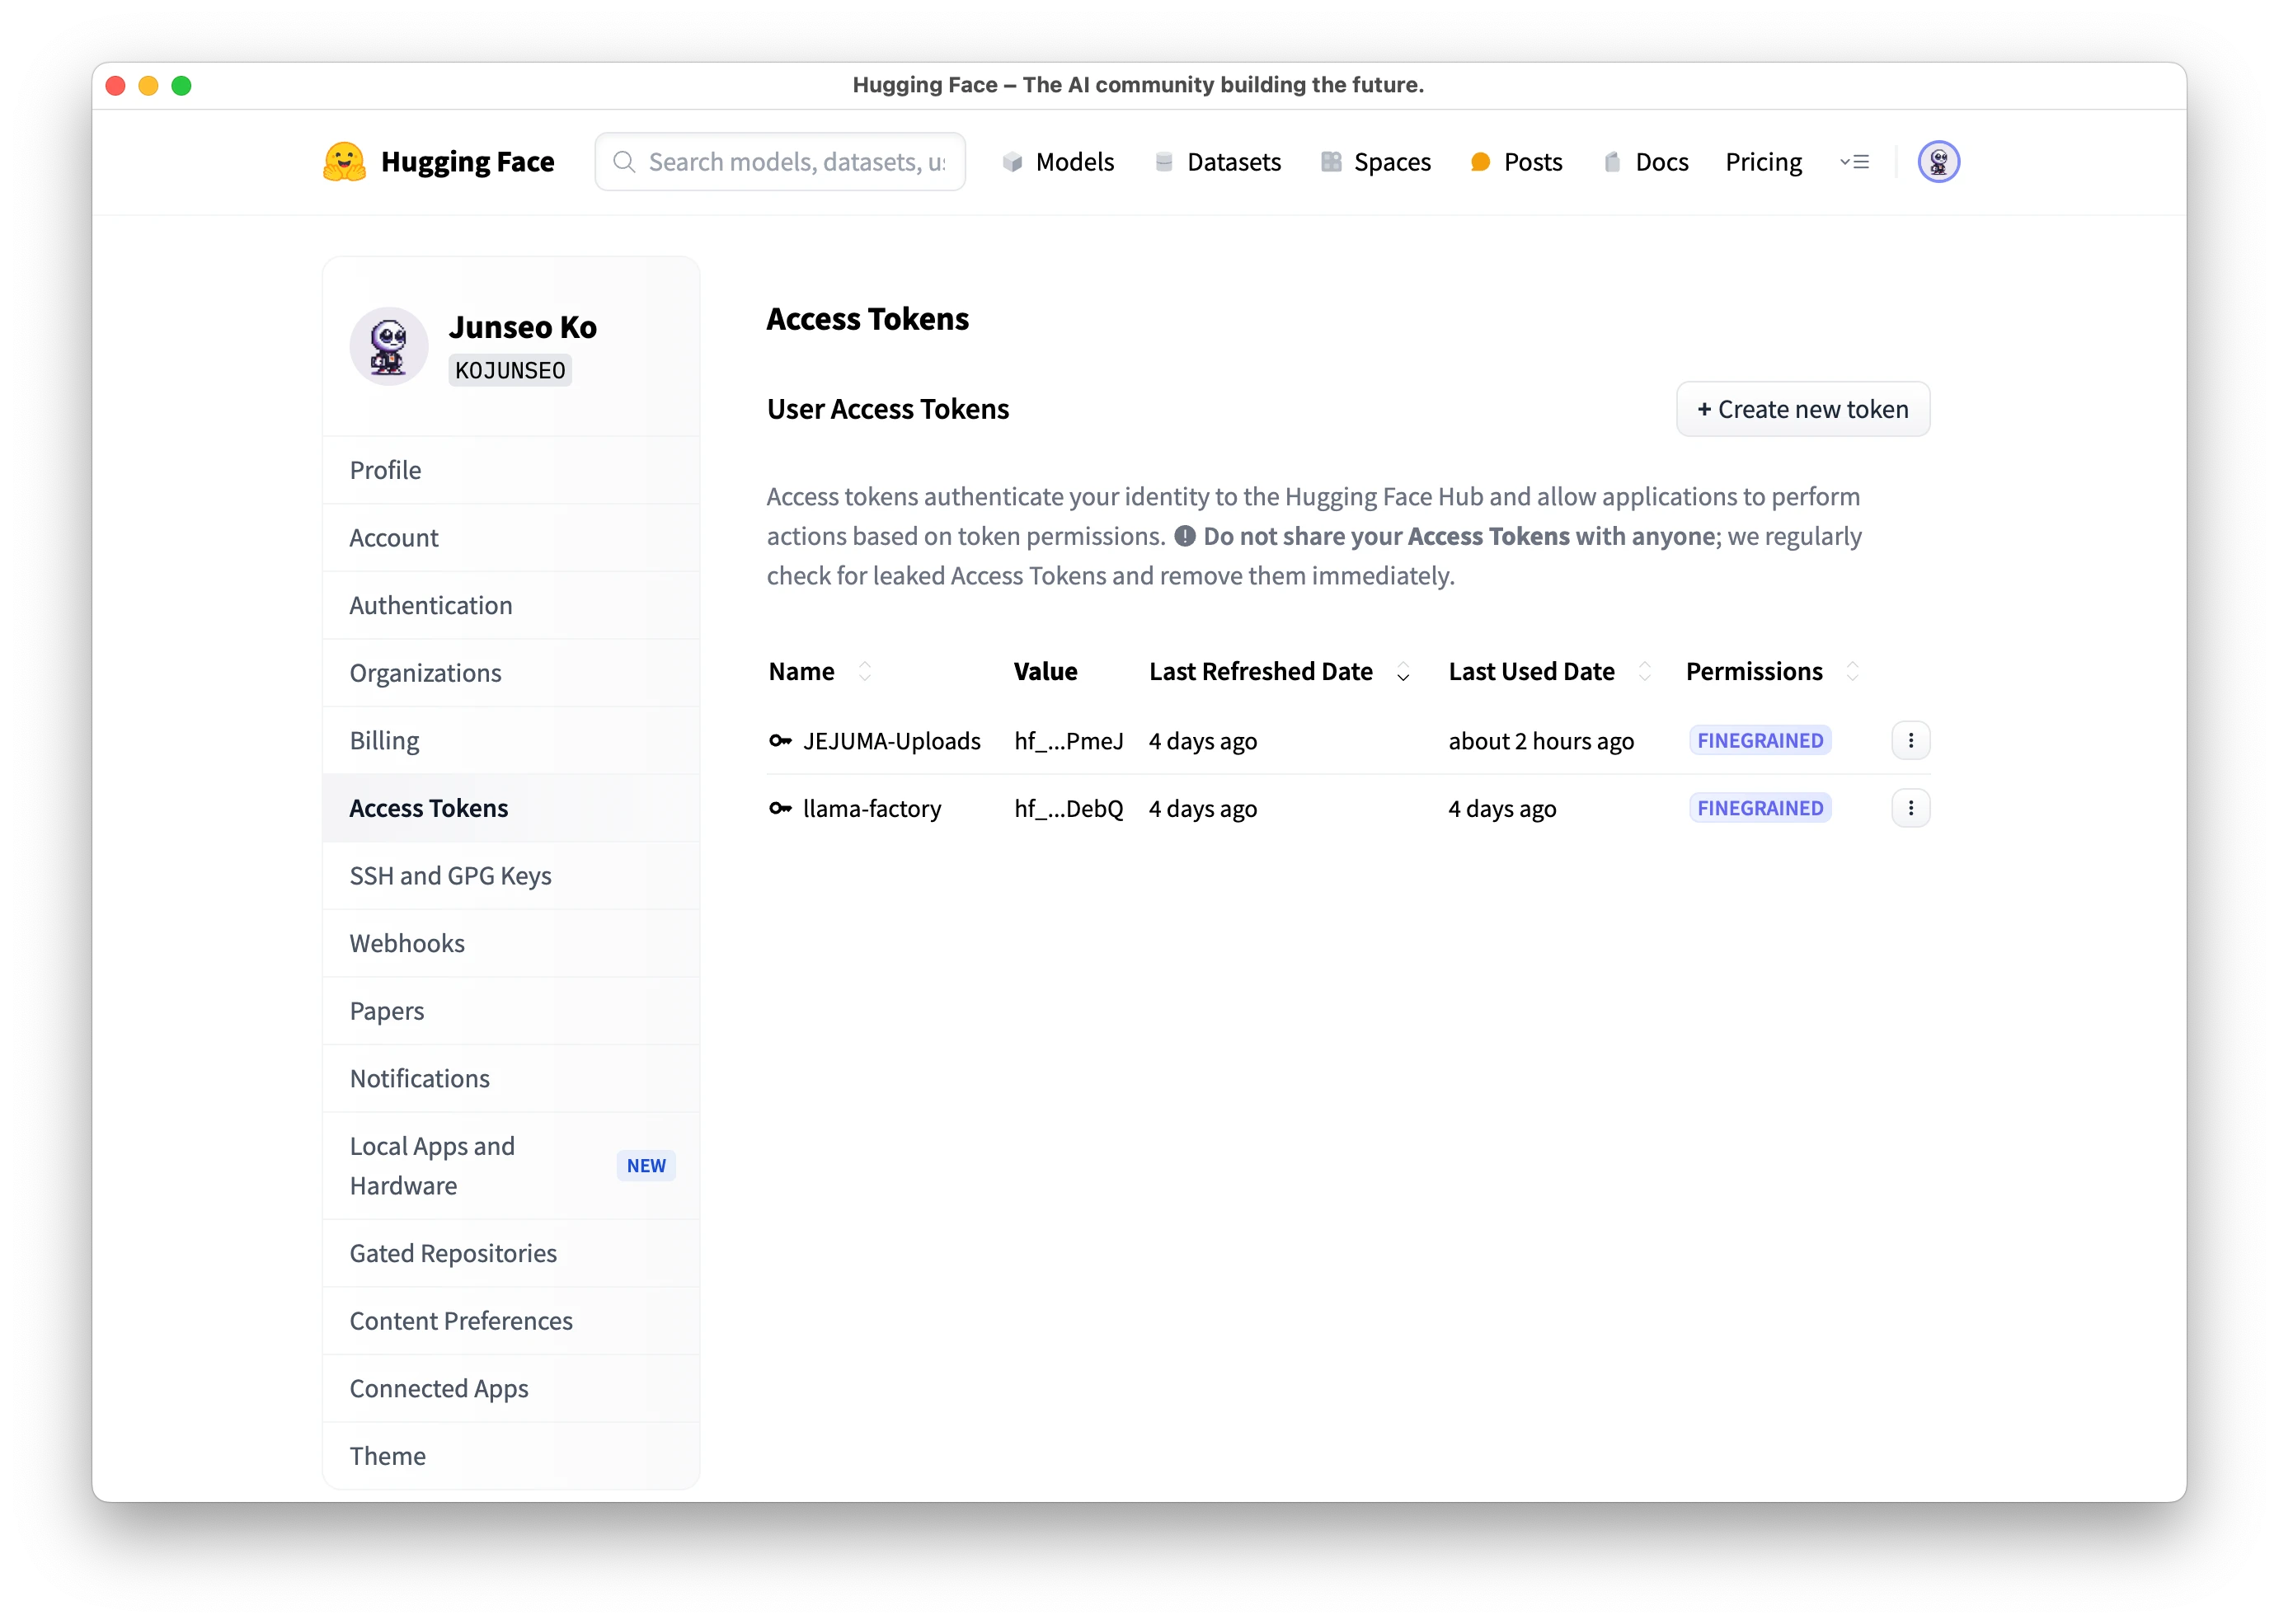This screenshot has width=2279, height=1624.
Task: Go to Posts in the navbar
Action: point(1516,162)
